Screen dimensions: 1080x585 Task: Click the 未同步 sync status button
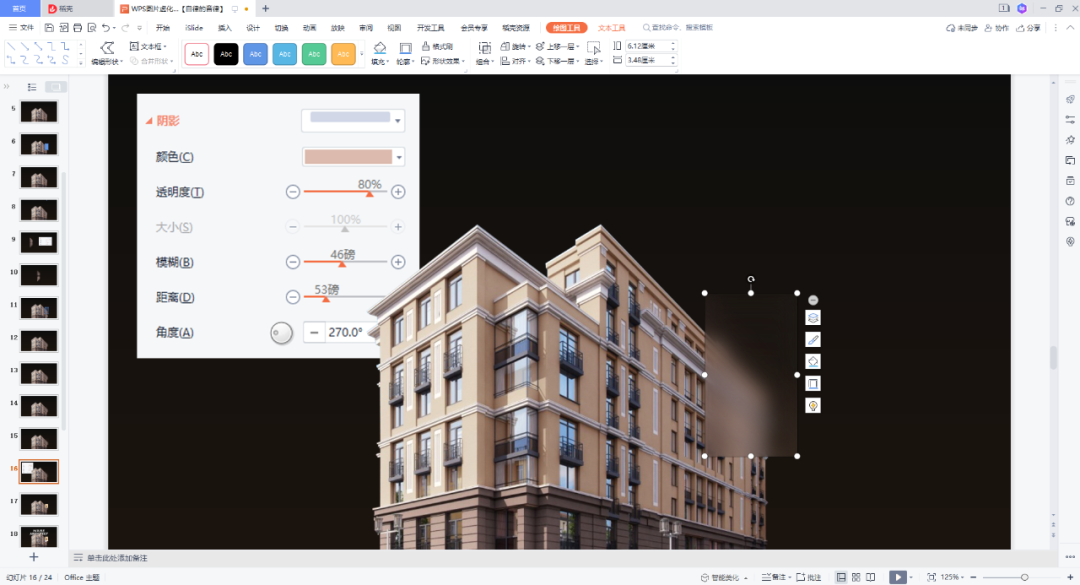click(962, 28)
